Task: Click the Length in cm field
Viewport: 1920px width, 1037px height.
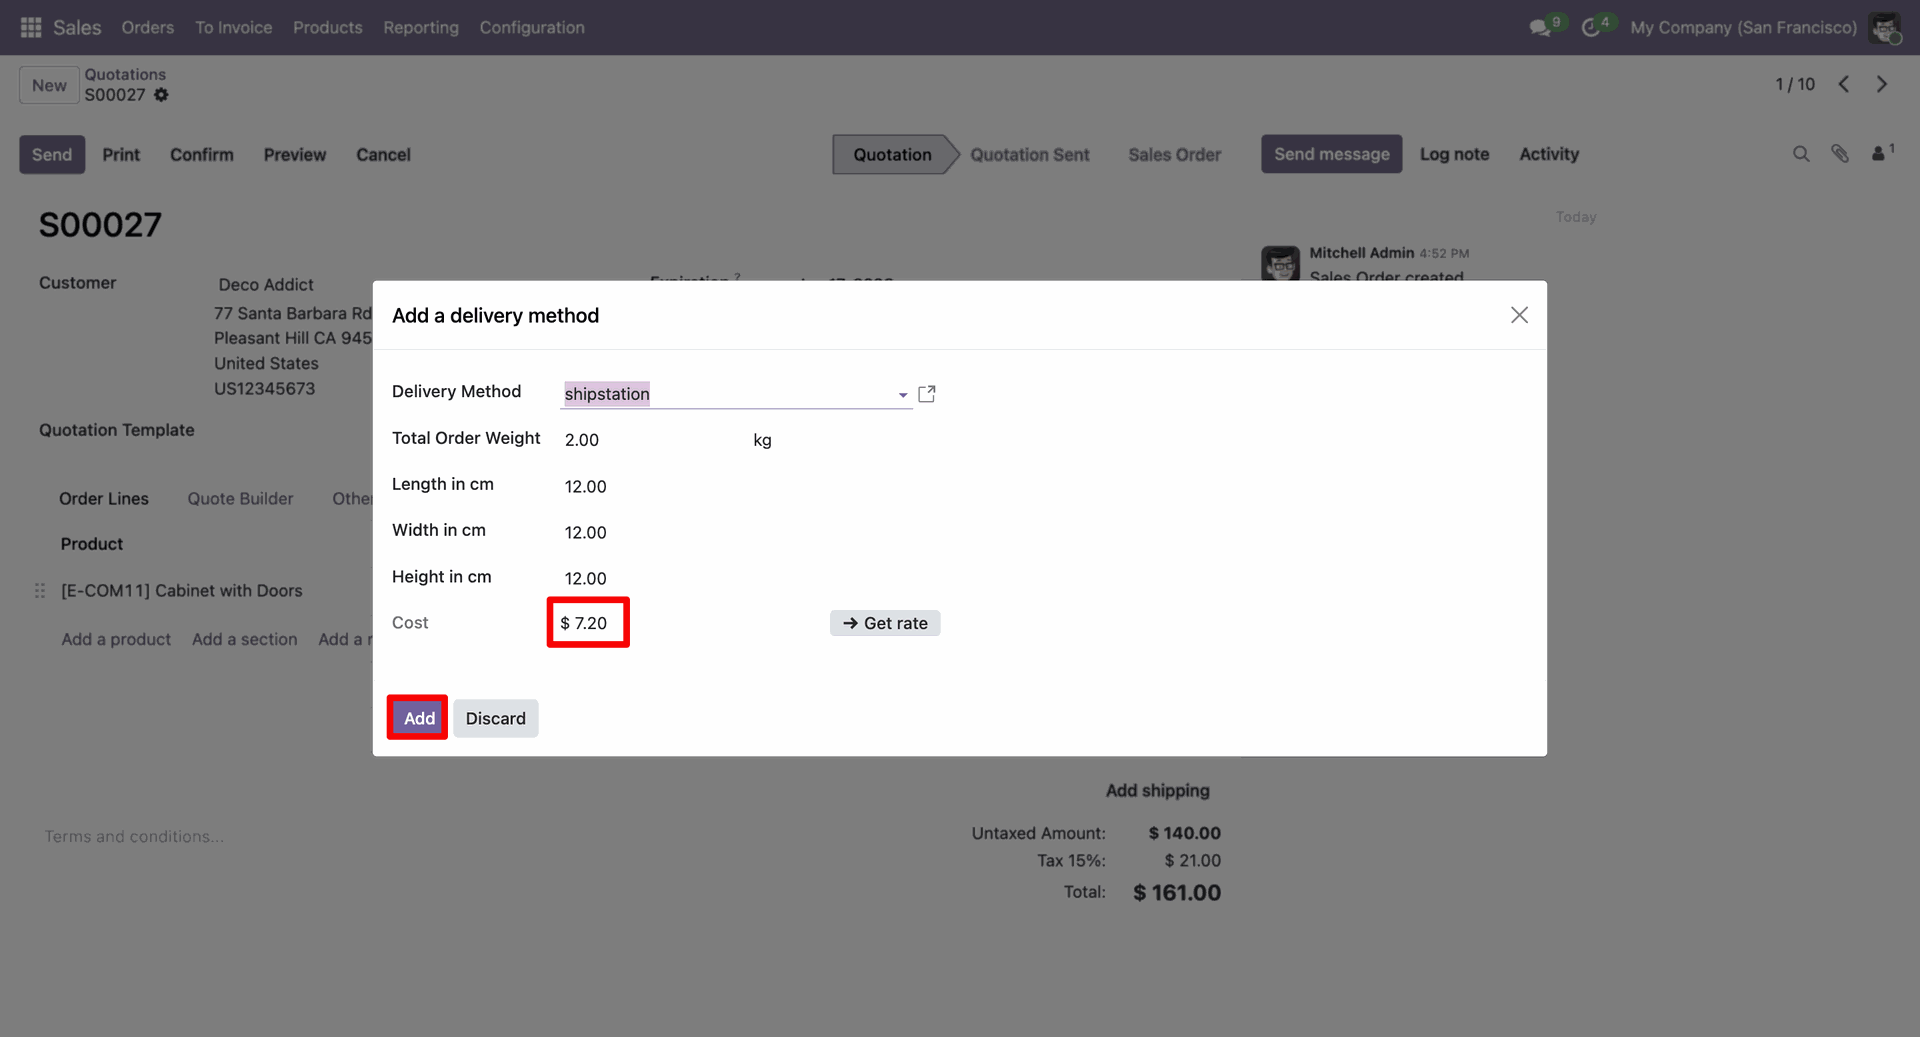Action: pyautogui.click(x=650, y=486)
